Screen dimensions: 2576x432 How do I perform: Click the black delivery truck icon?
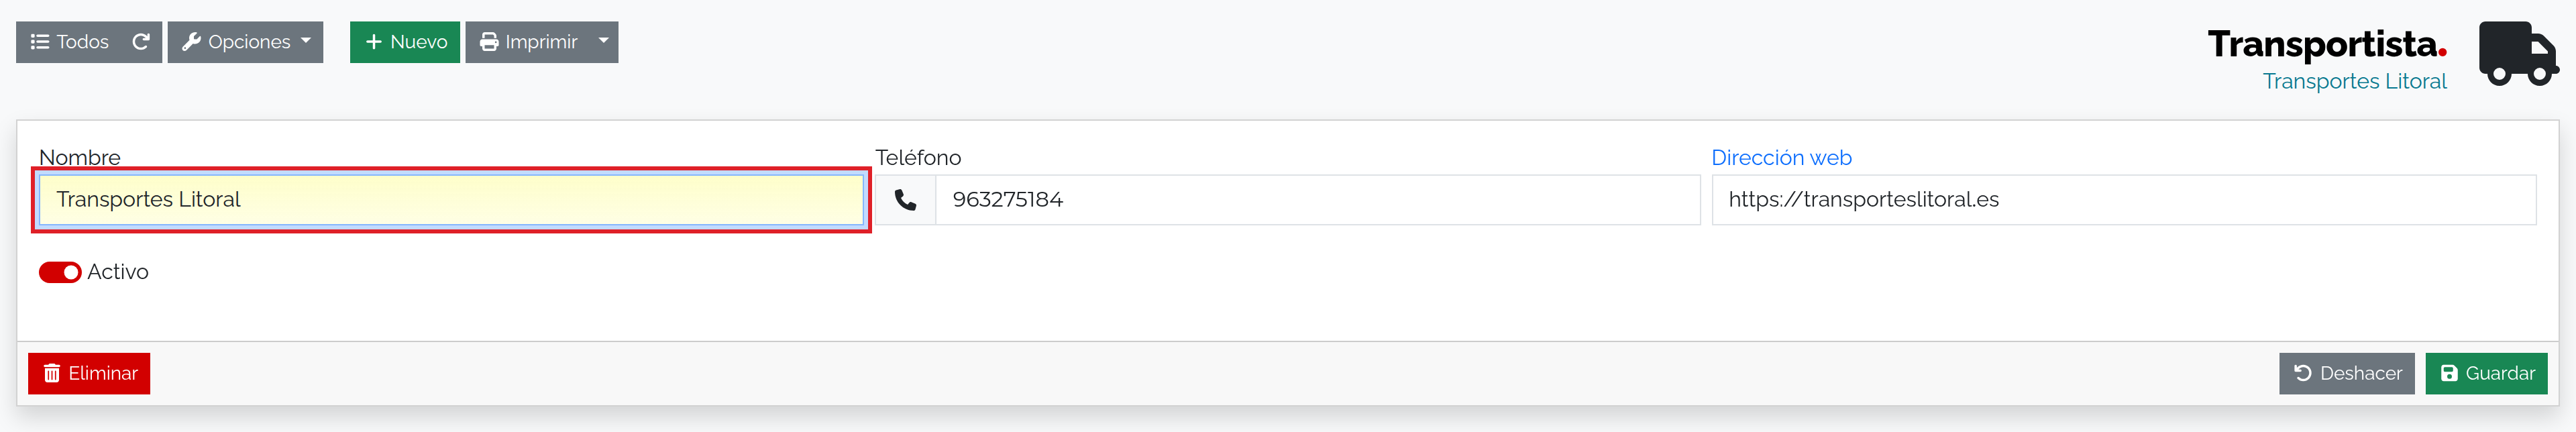click(2518, 54)
